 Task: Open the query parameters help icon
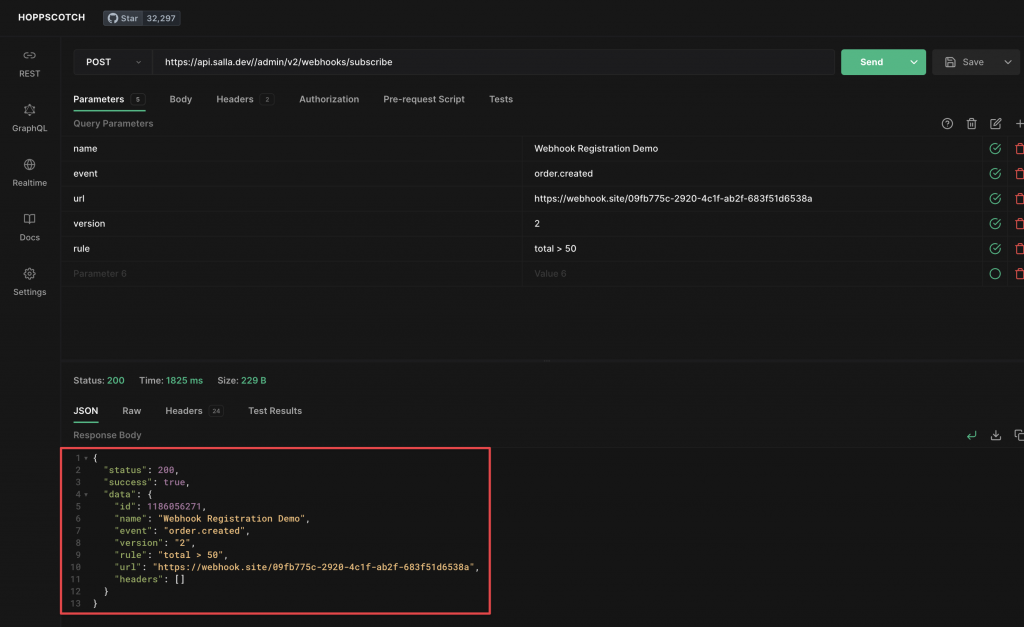(947, 123)
